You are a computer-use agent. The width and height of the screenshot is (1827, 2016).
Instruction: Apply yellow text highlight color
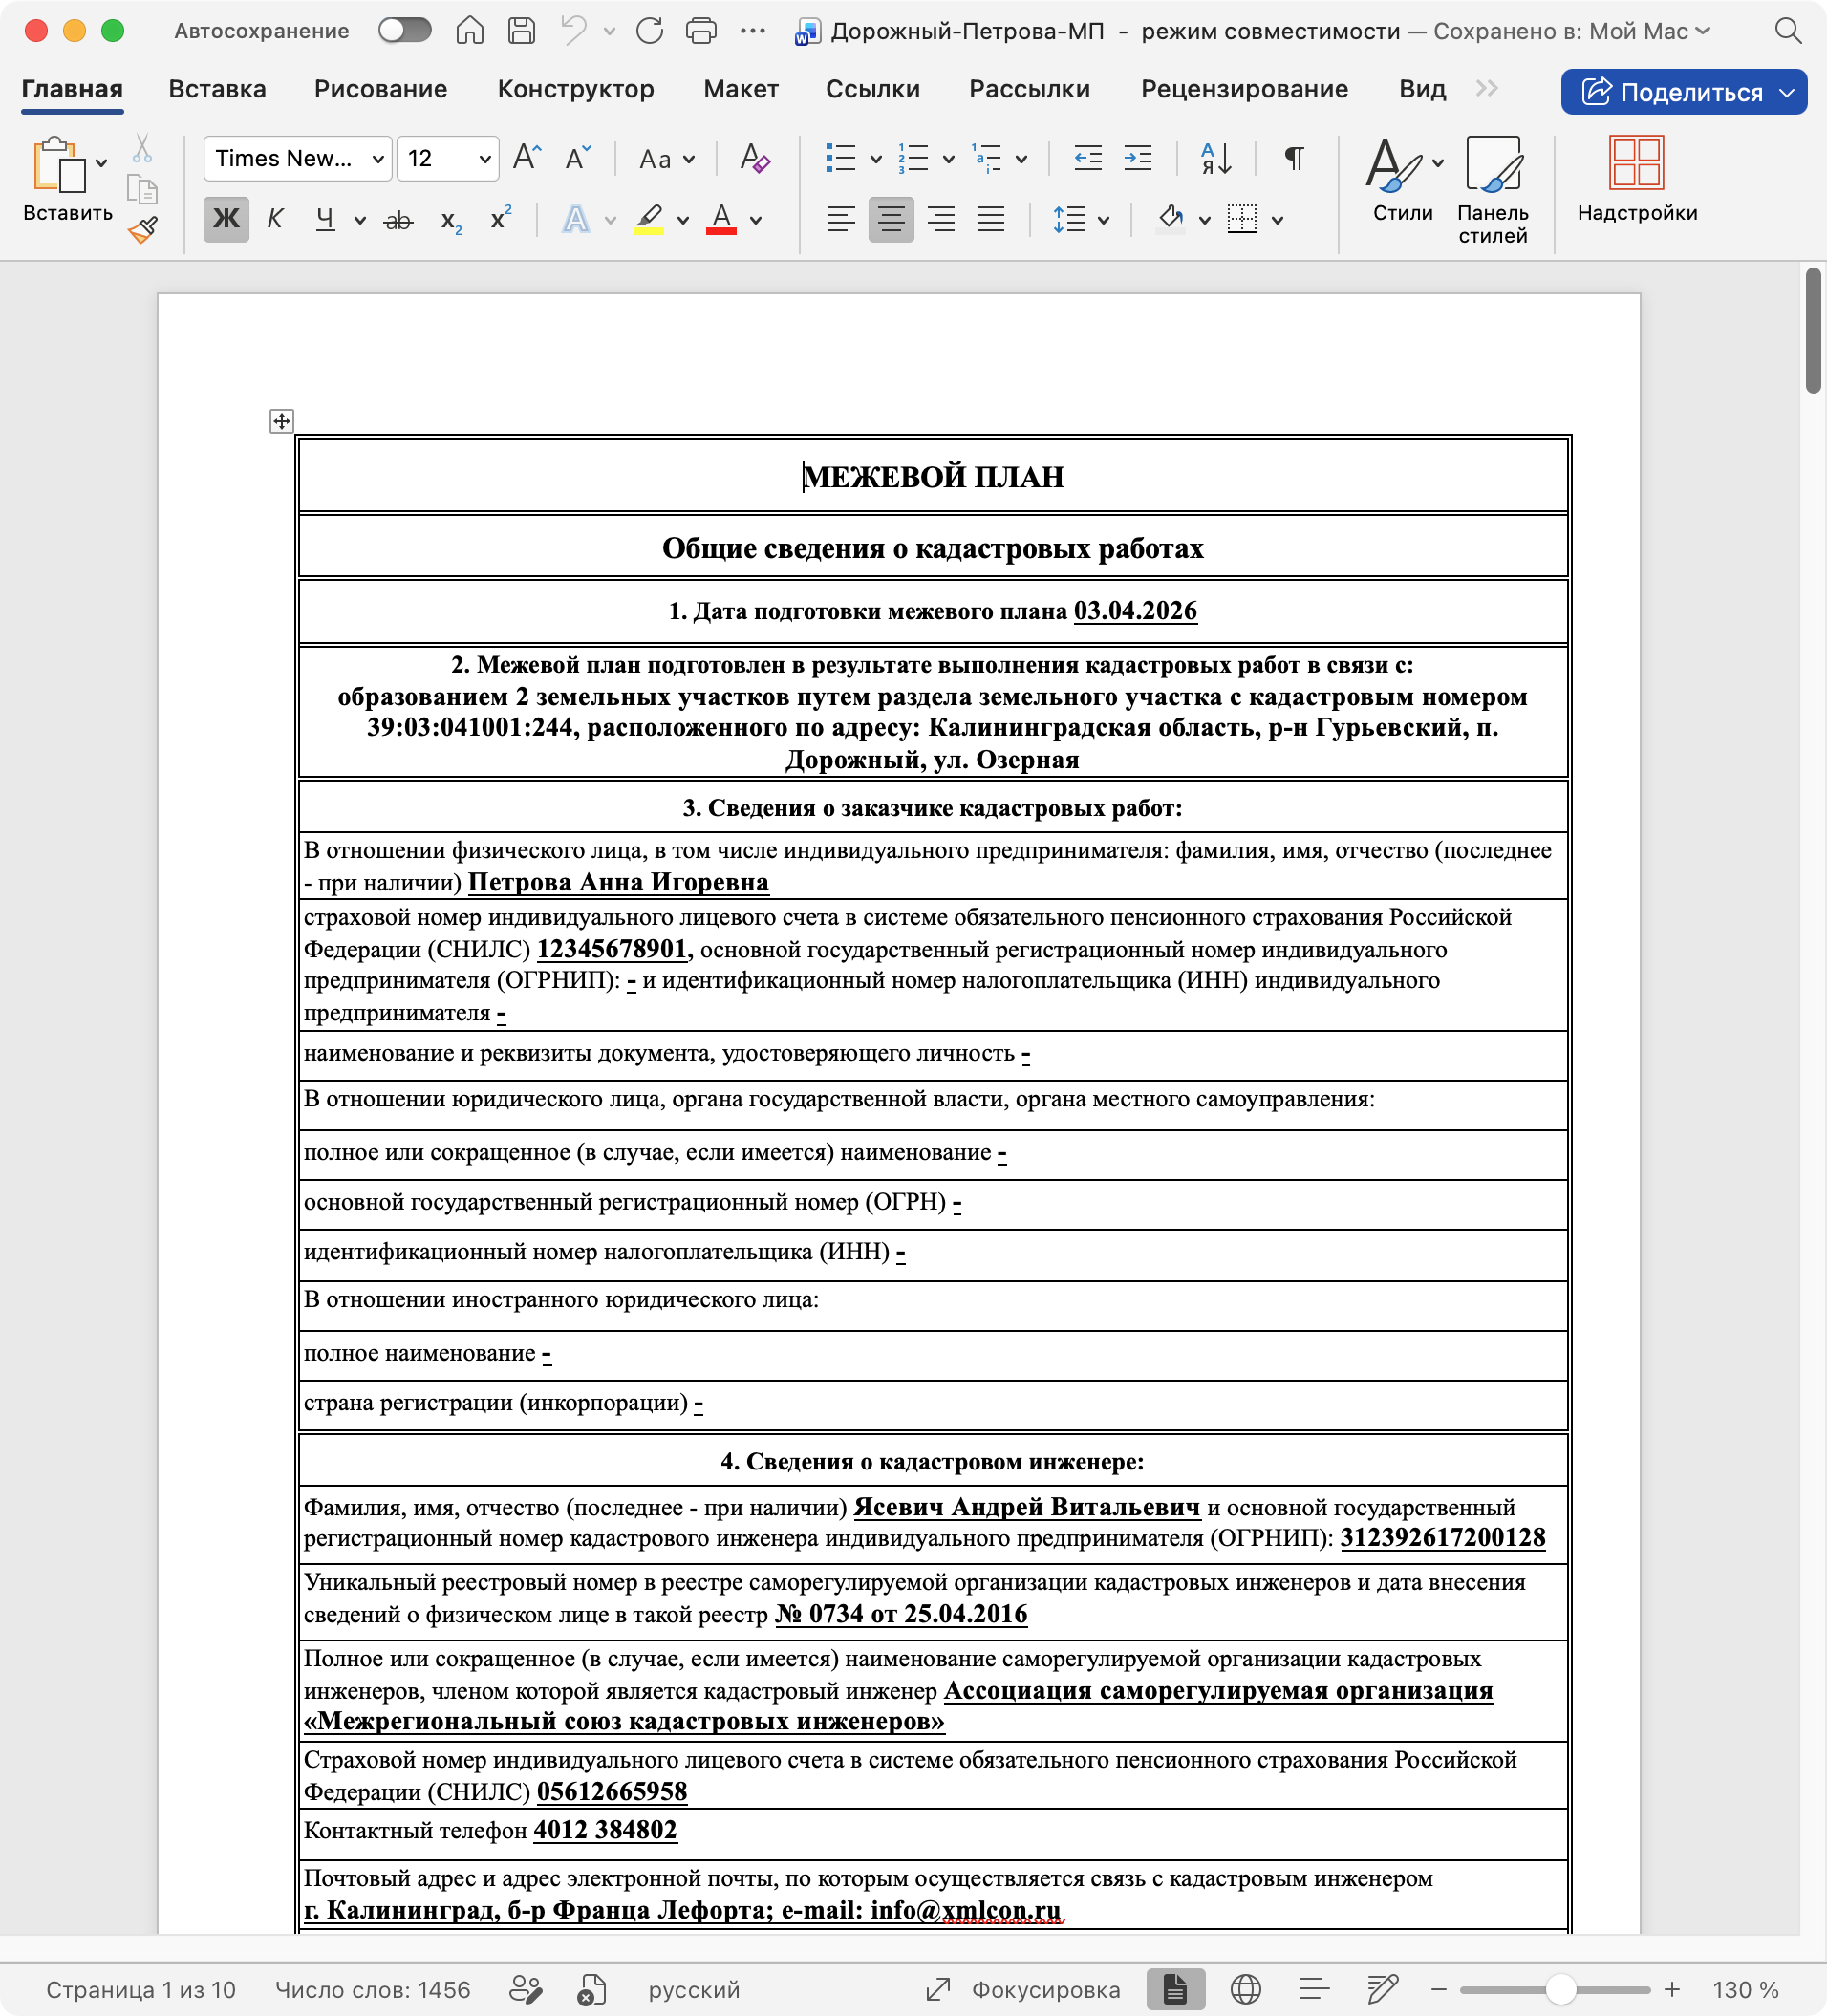point(649,219)
